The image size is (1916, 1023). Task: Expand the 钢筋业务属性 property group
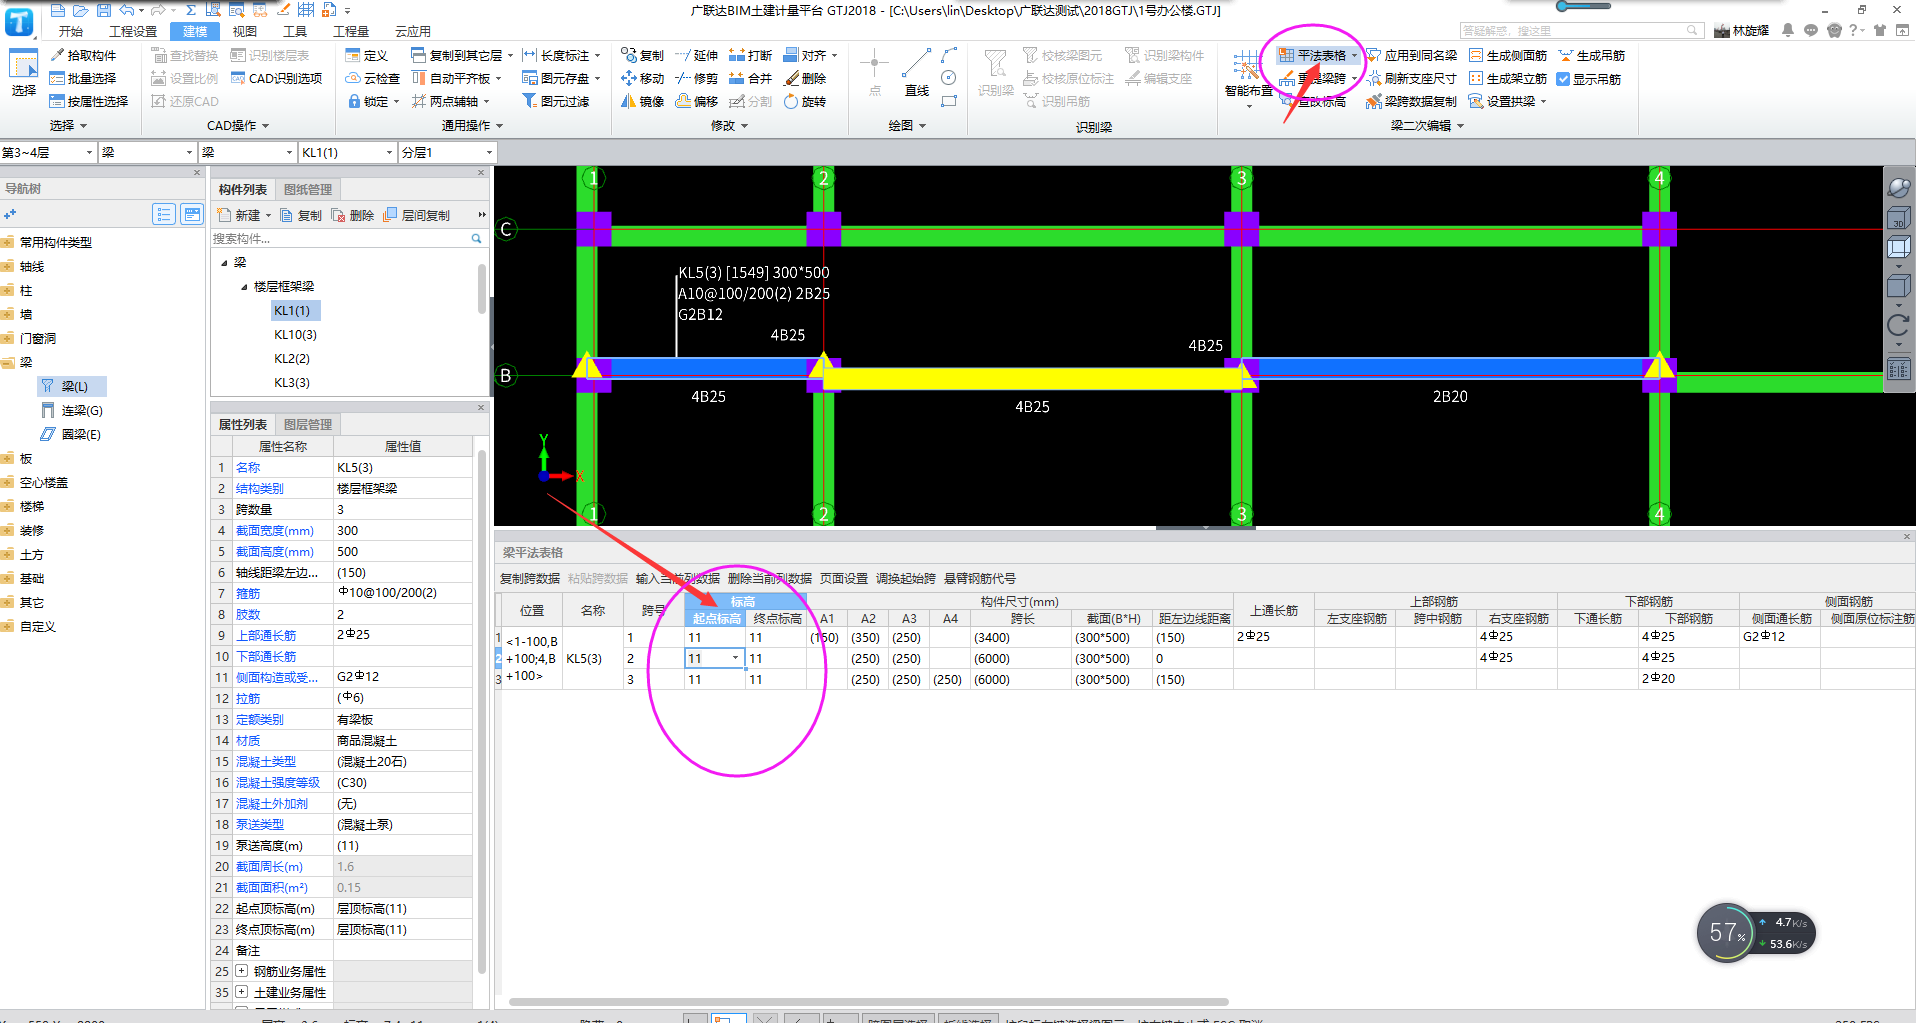tap(241, 971)
